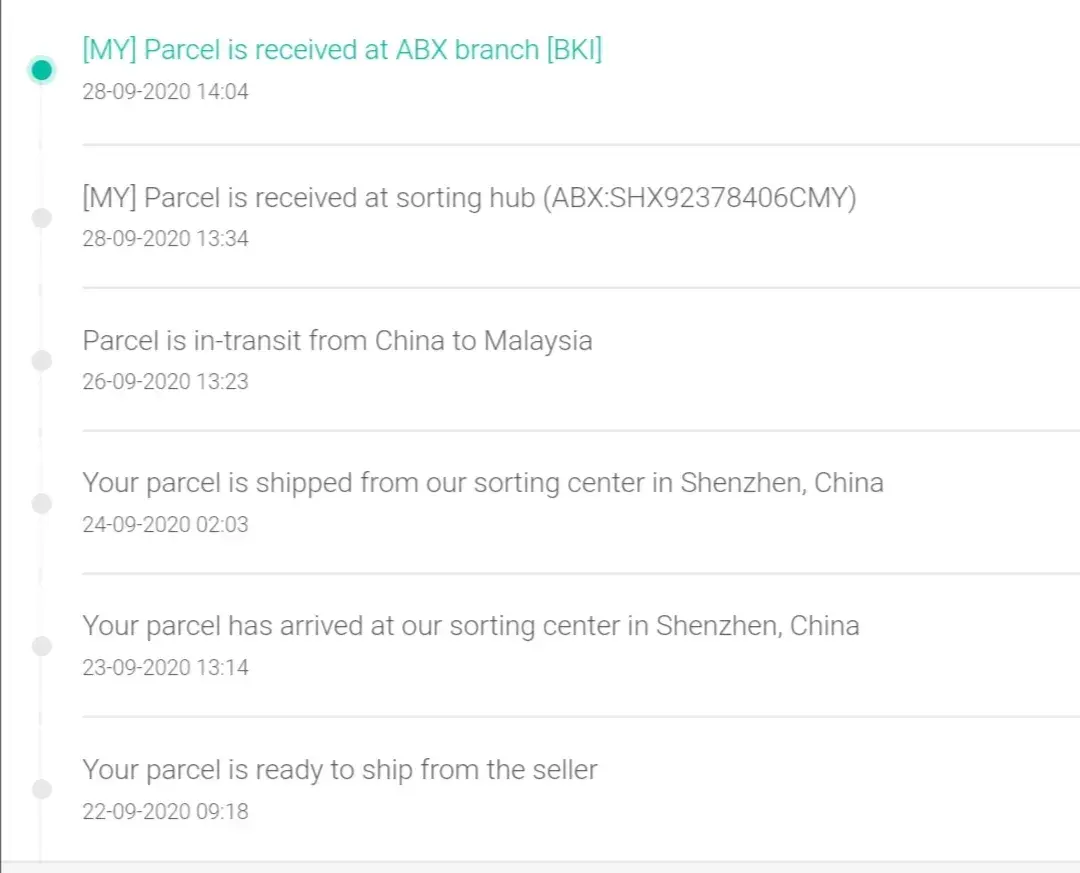The width and height of the screenshot is (1080, 873).
Task: Click the dot beside in-transit from China entry
Action: pos(41,360)
